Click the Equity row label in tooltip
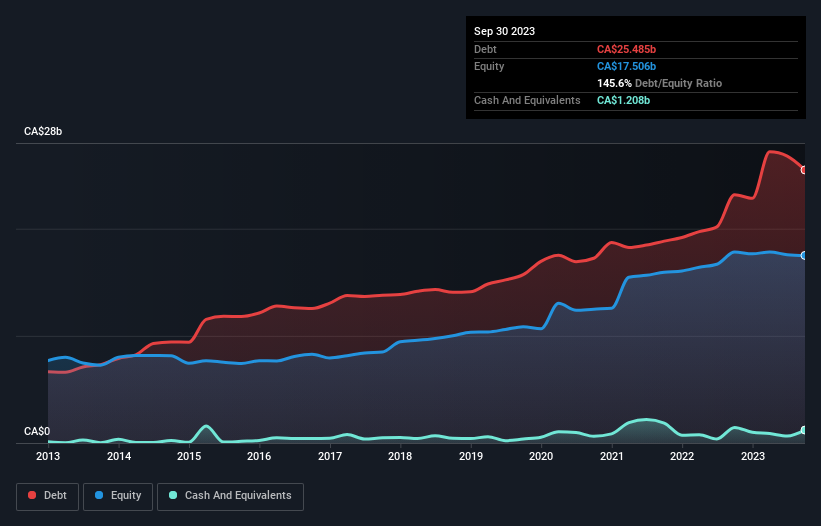The height and width of the screenshot is (526, 821). [x=489, y=66]
